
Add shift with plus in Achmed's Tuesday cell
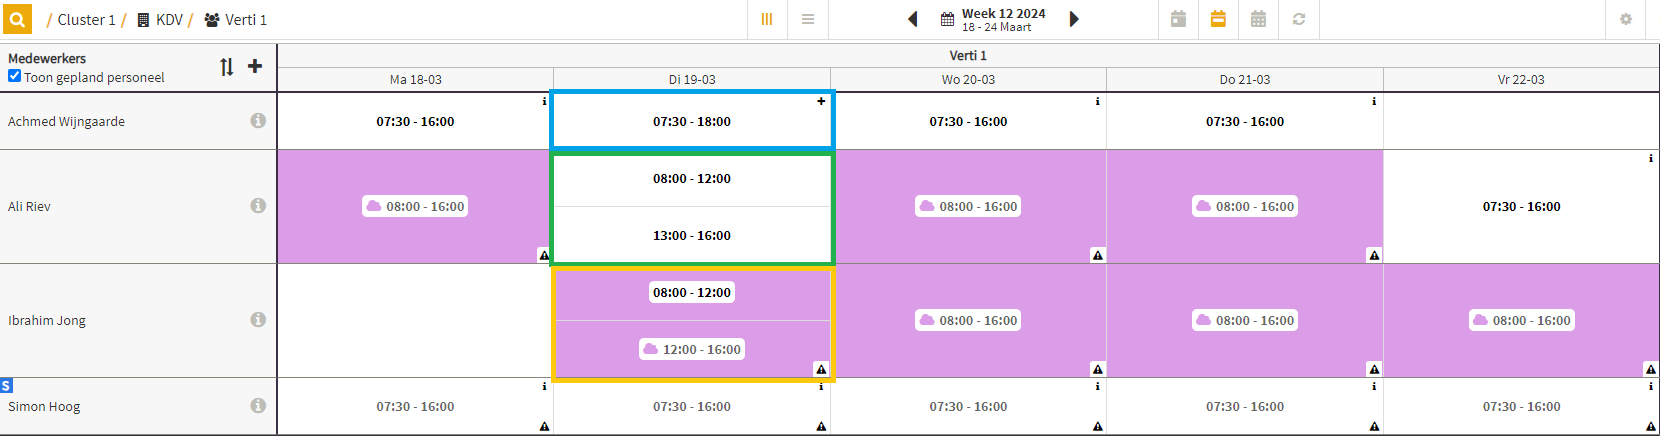(821, 101)
